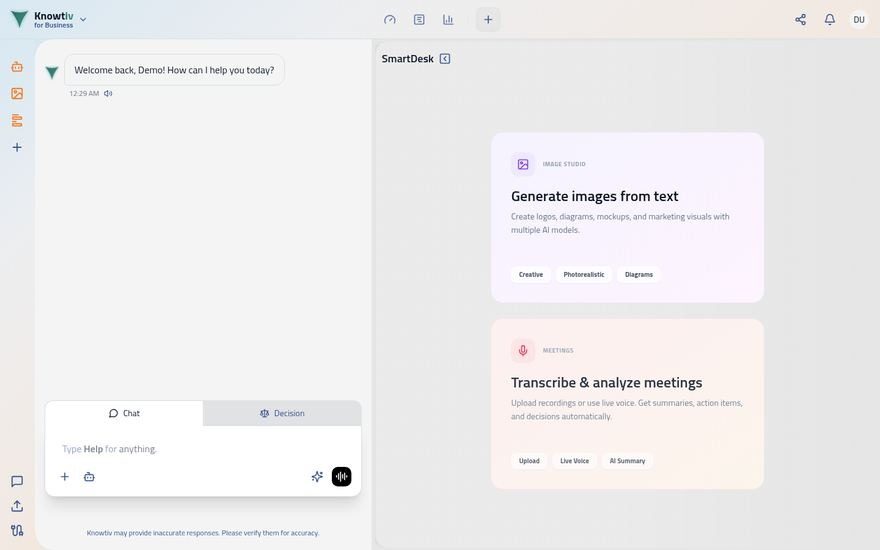Screen dimensions: 880x550
Task: Open notifications bell
Action: pyautogui.click(x=829, y=20)
